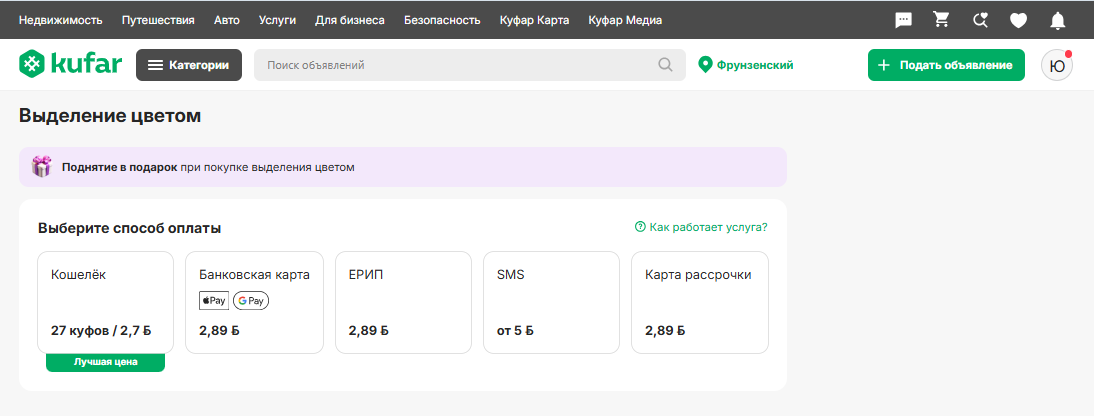Click the Google Pay badge
The width and height of the screenshot is (1094, 416).
pos(251,301)
